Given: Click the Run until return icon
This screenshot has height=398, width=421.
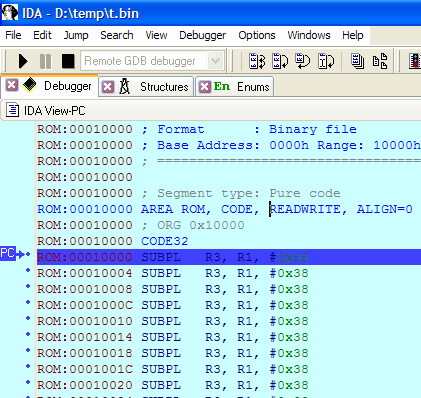Looking at the screenshot, I should (x=303, y=61).
